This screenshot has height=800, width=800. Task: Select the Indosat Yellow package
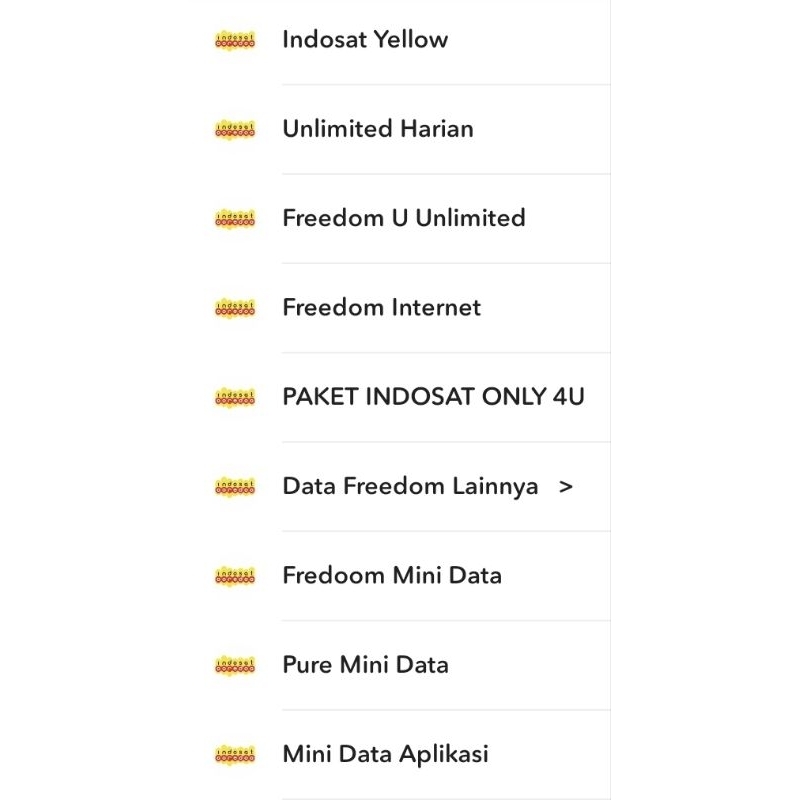click(365, 40)
